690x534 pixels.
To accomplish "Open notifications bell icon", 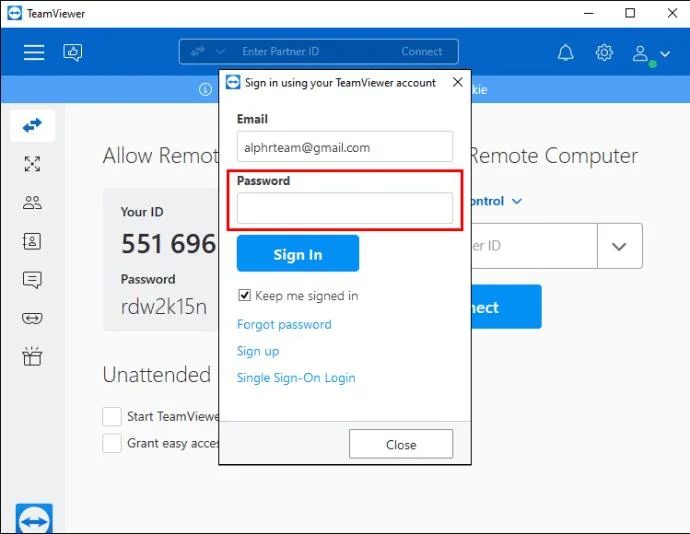I will tap(565, 53).
